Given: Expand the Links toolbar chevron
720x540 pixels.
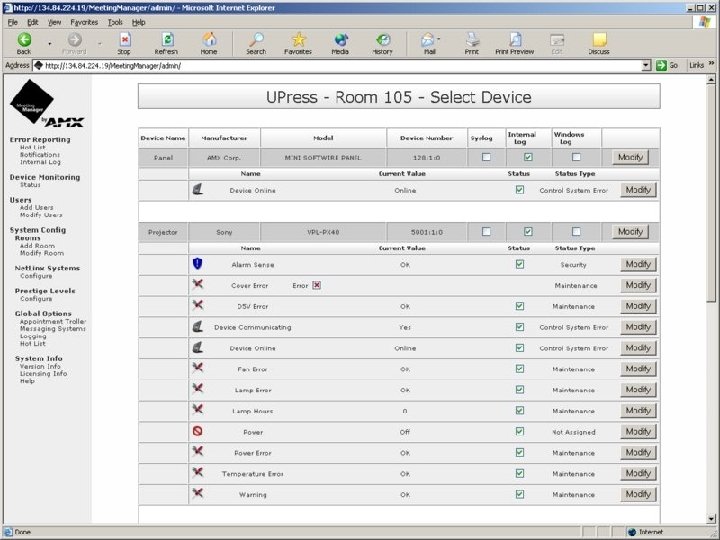Looking at the screenshot, I should tap(711, 63).
